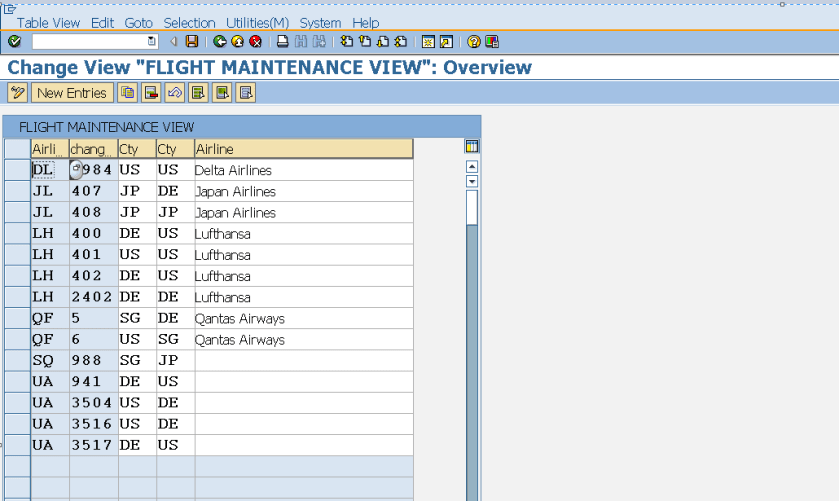The image size is (839, 501).
Task: Open the Table View menu
Action: 48,22
